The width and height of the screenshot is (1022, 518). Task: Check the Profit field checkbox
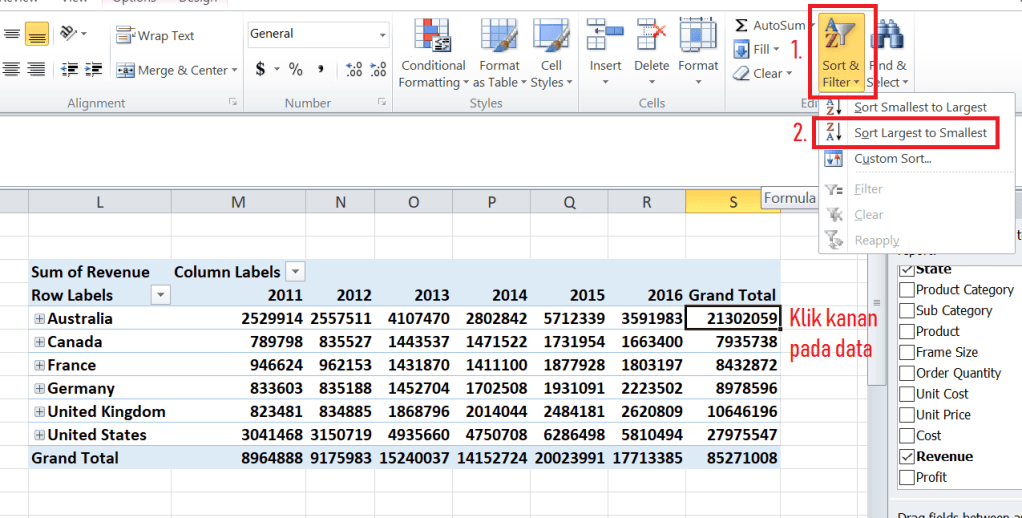click(x=905, y=477)
